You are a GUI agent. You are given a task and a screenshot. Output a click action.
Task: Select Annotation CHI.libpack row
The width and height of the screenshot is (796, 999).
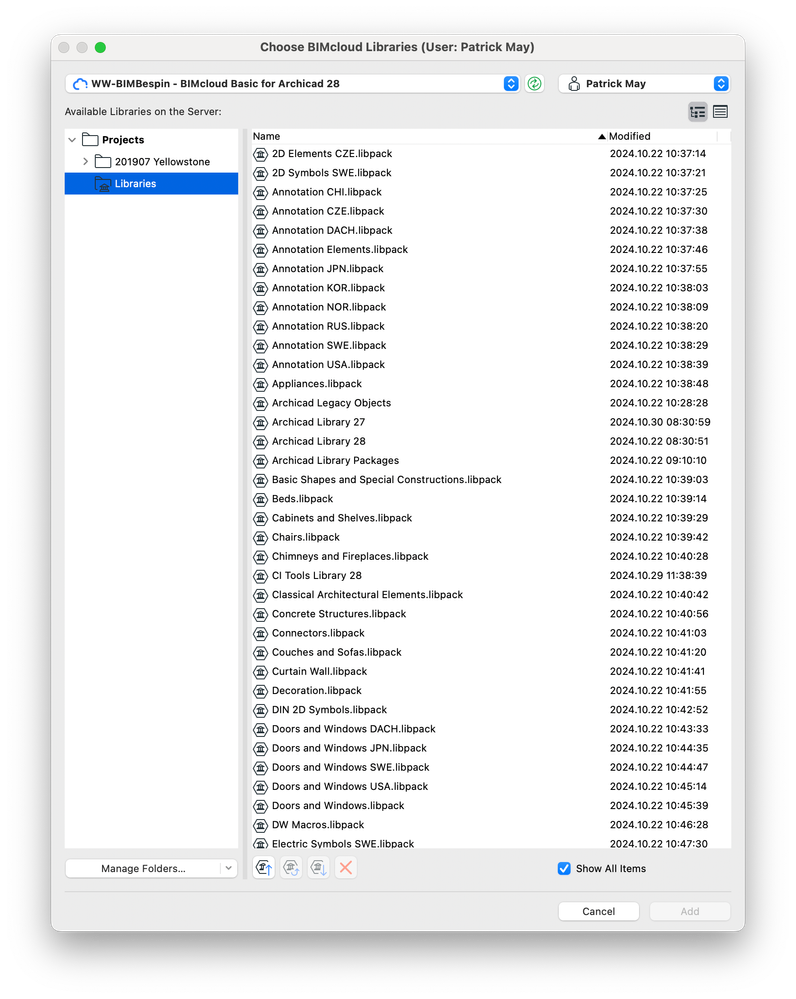(491, 192)
